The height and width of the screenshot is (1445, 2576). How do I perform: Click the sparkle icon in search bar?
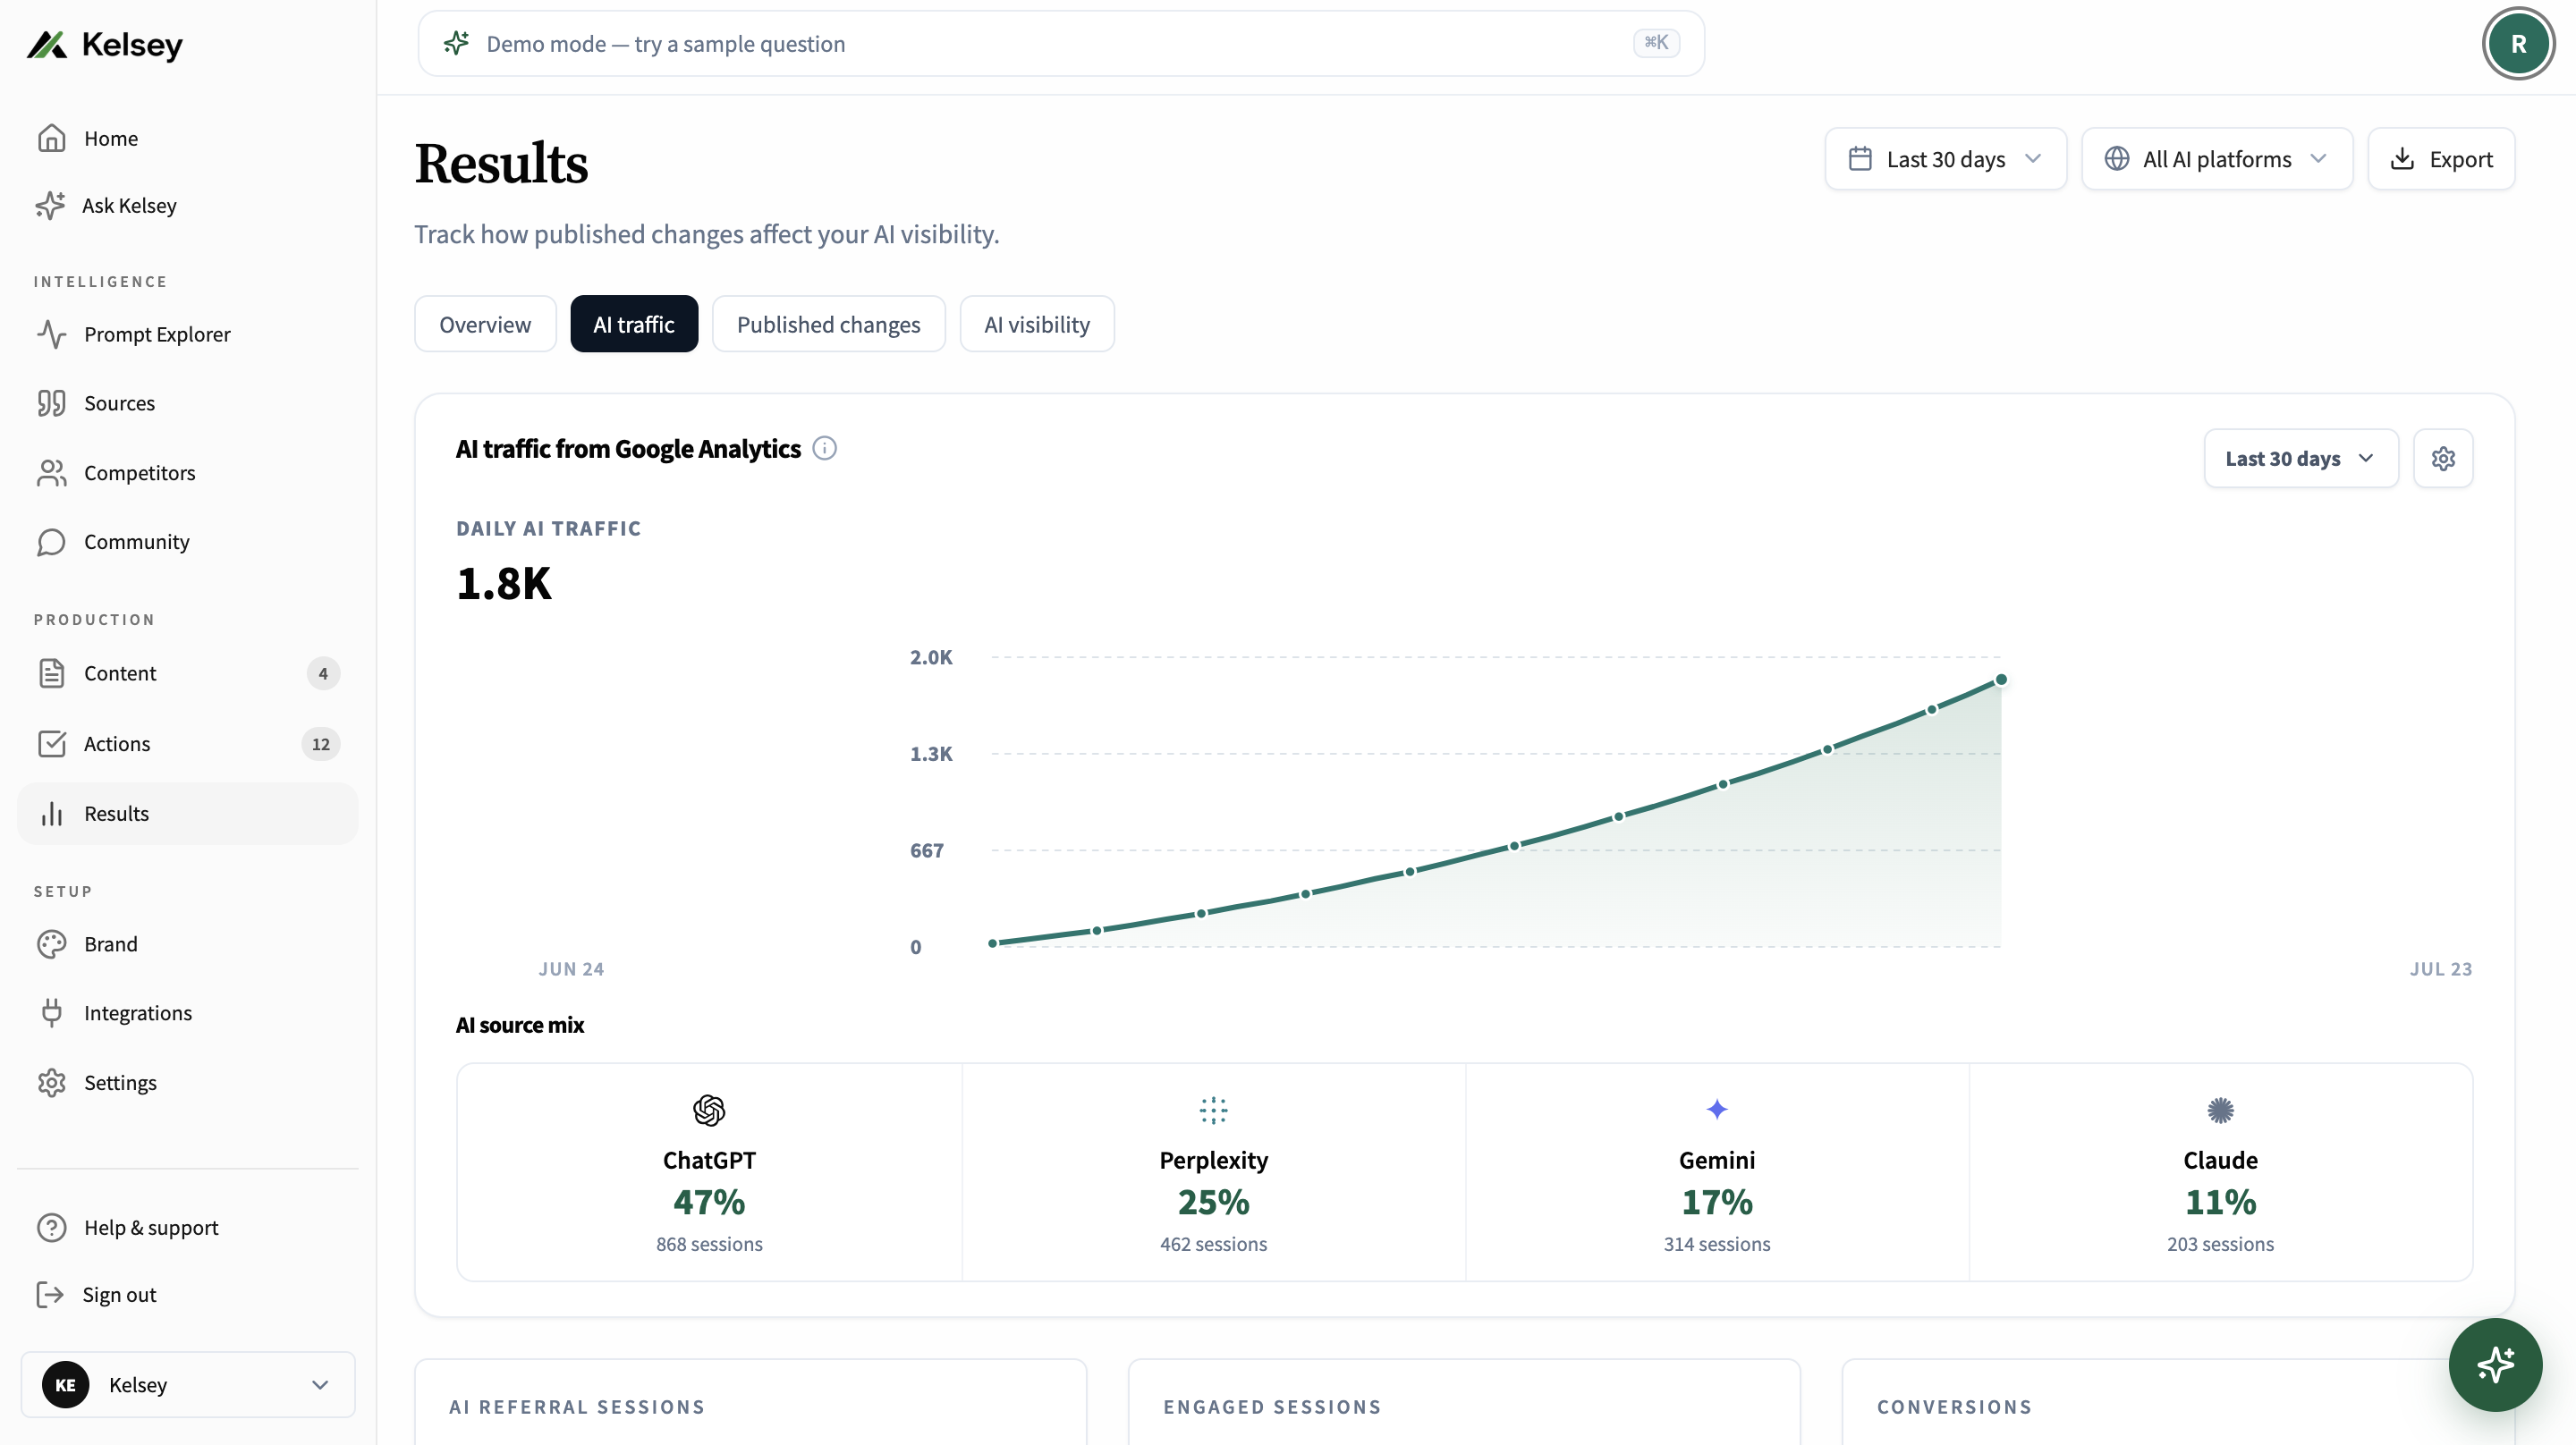[456, 43]
